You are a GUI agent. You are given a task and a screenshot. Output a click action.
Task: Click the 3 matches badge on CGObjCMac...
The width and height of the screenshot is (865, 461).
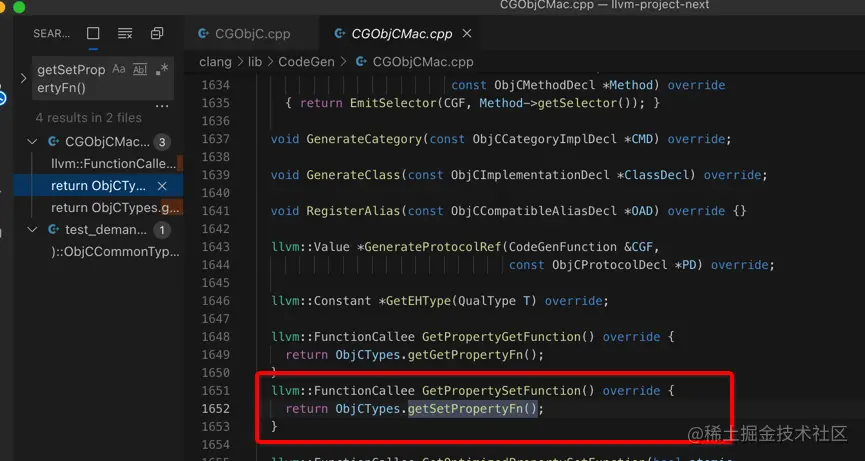coord(162,142)
